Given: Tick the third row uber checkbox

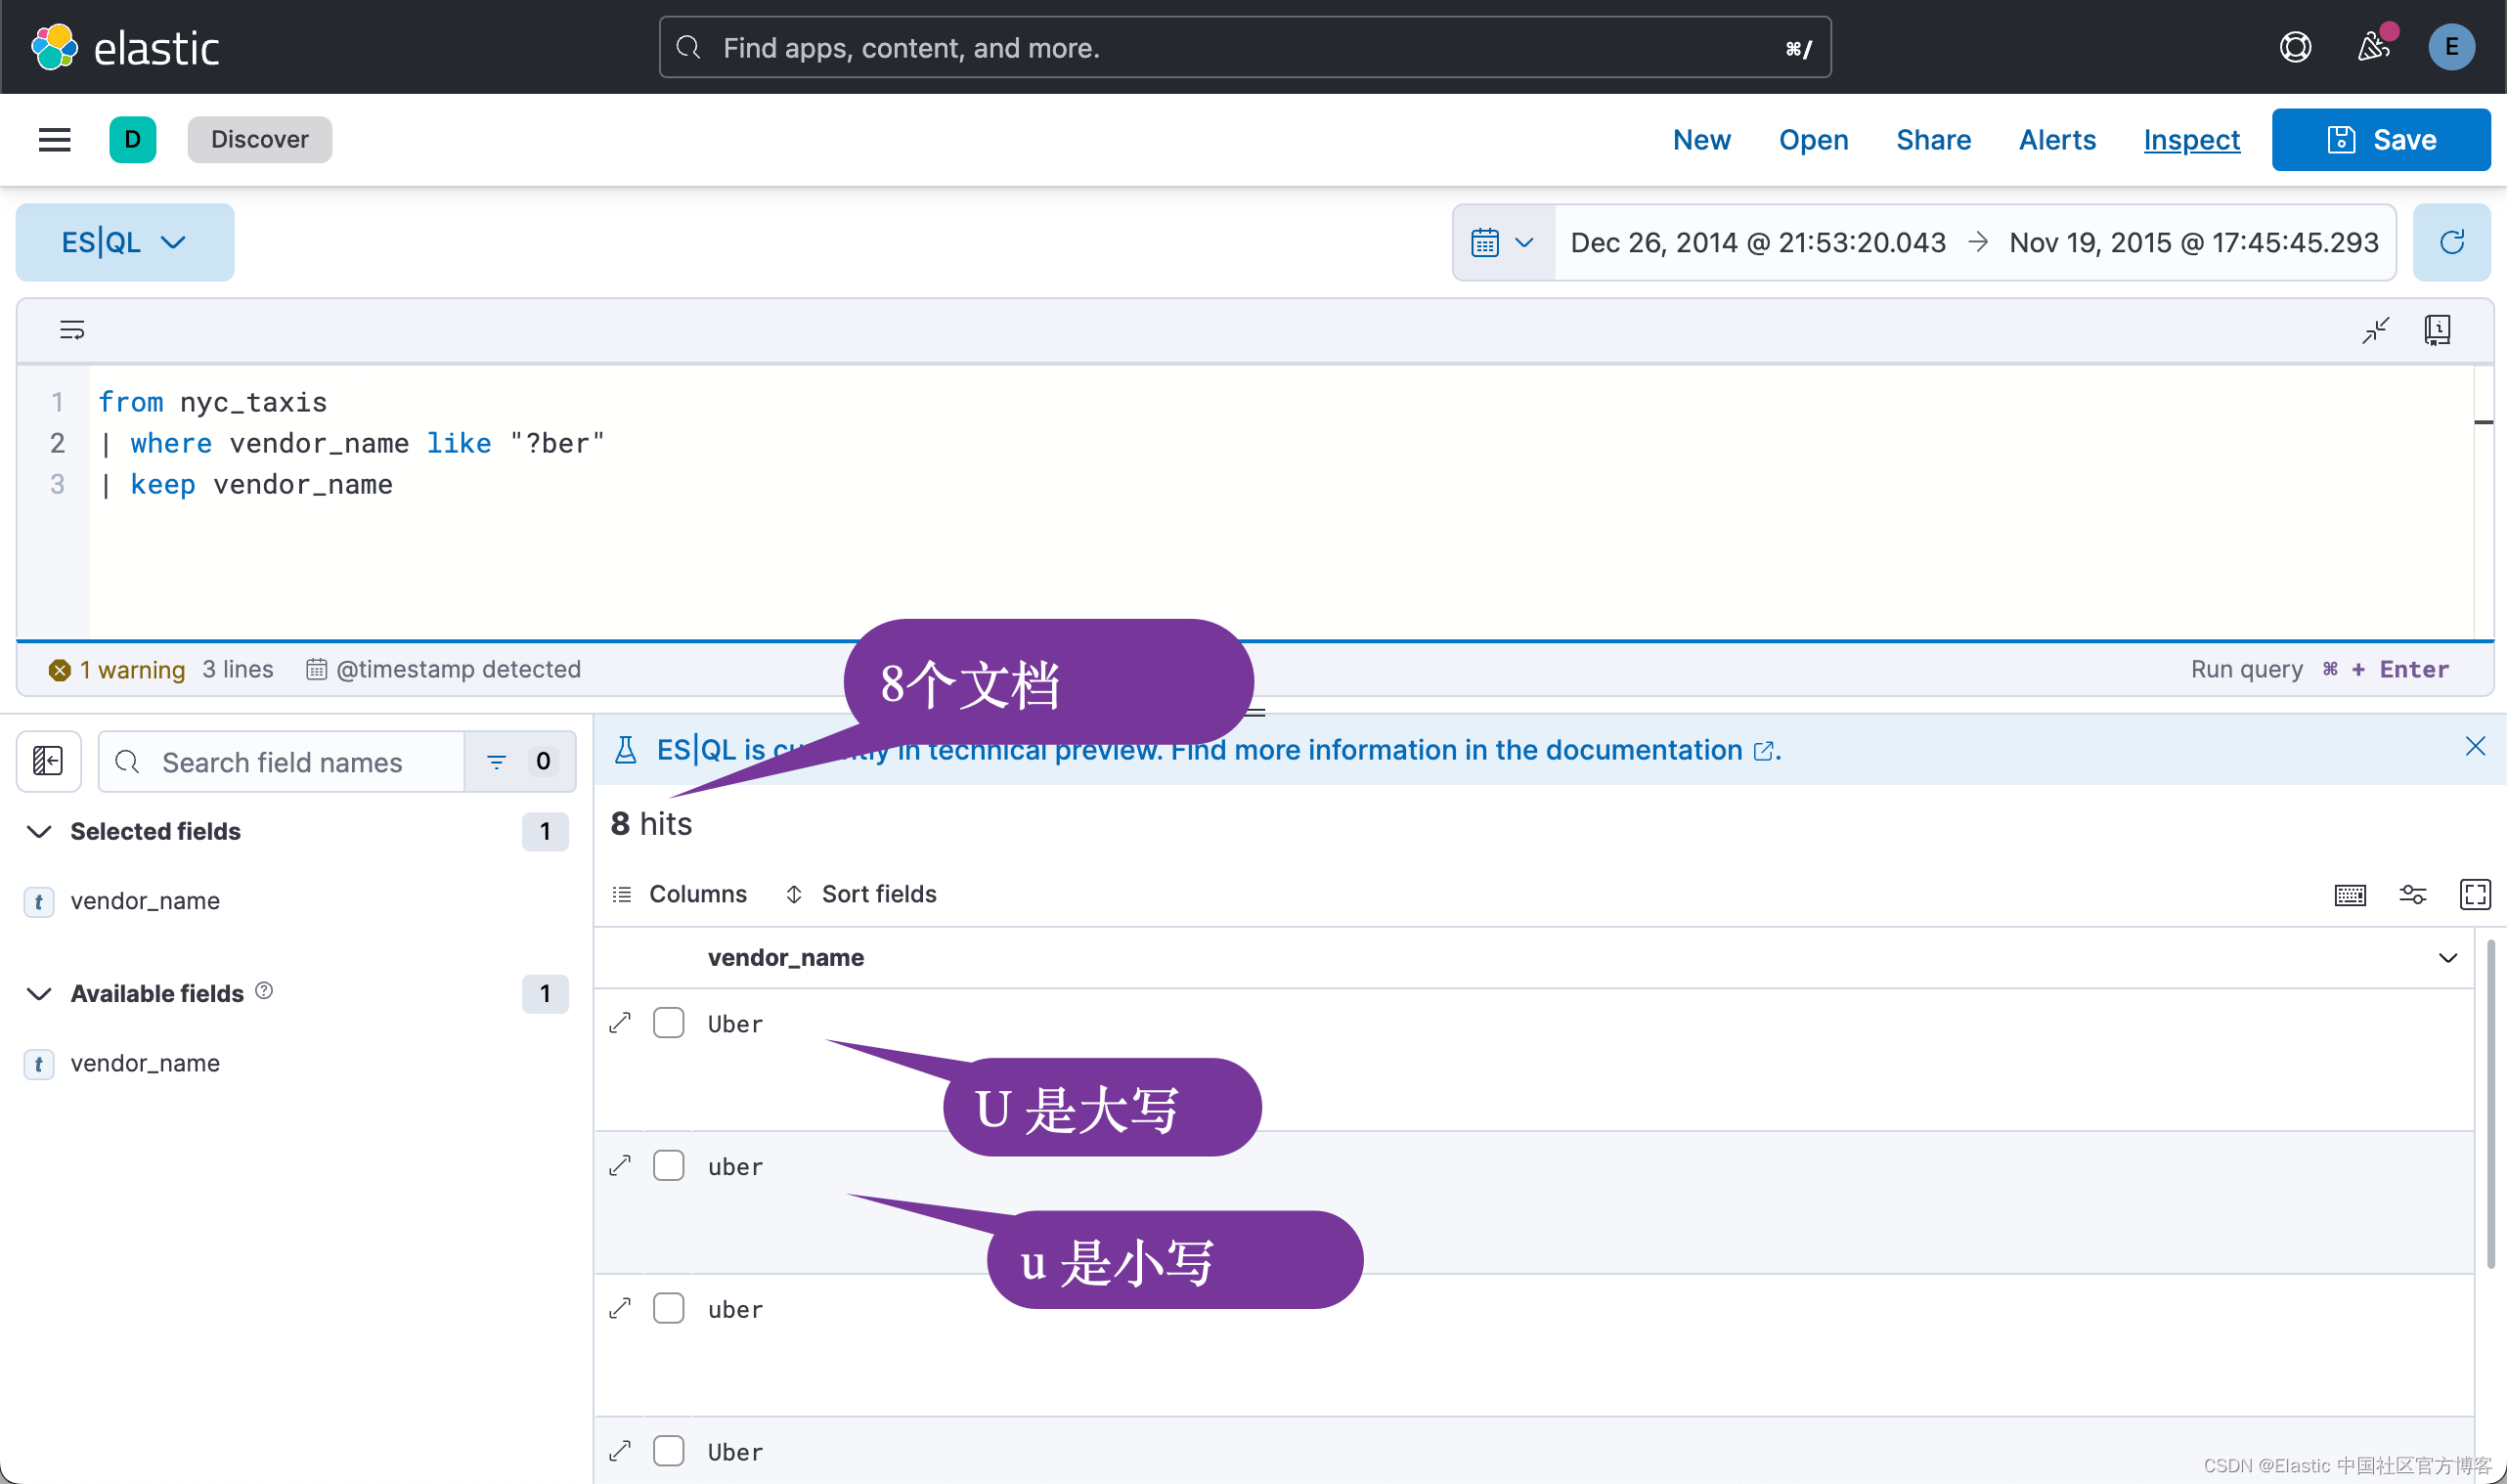Looking at the screenshot, I should click(x=668, y=1308).
